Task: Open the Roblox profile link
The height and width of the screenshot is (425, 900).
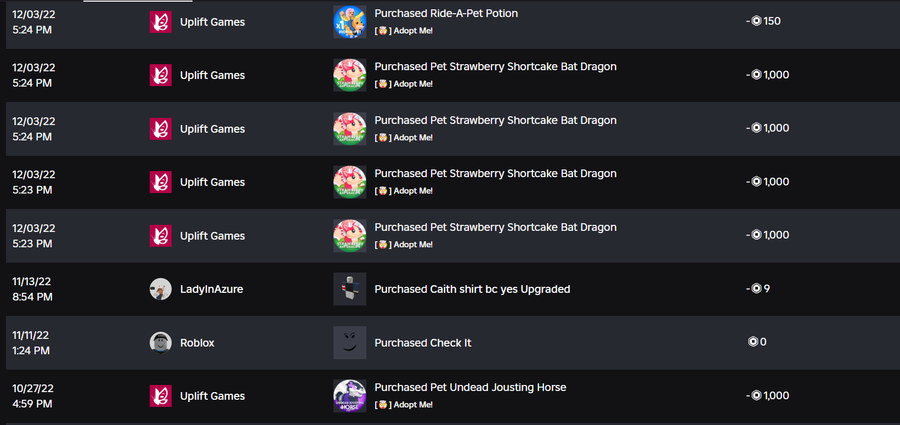Action: (197, 343)
